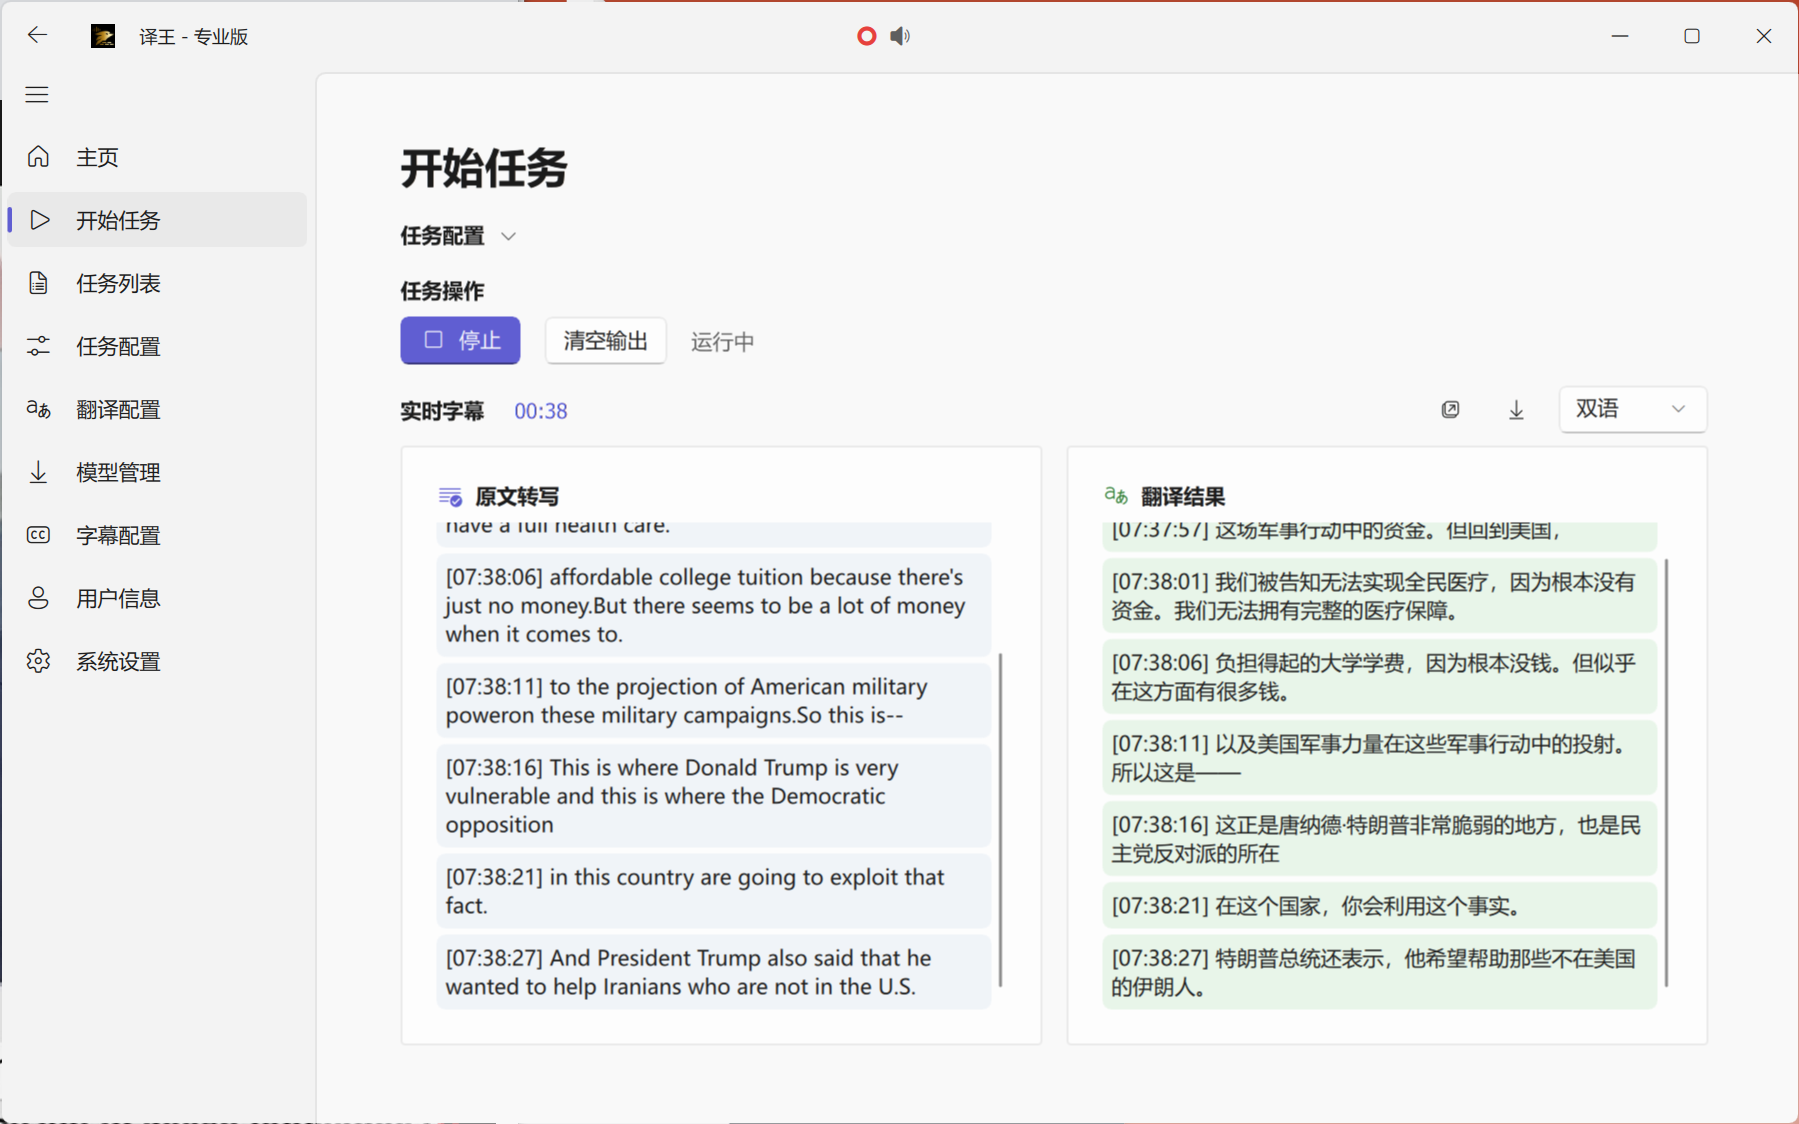This screenshot has width=1799, height=1124.
Task: Download the subtitles with arrow icon
Action: [x=1516, y=410]
